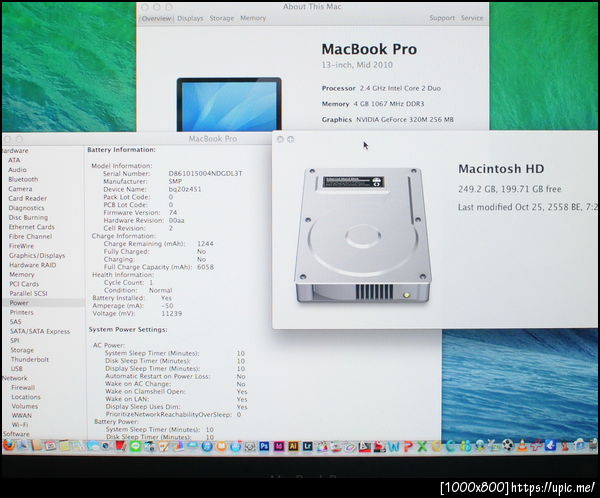600x498 pixels.
Task: Select FireWire in the sidebar
Action: pyautogui.click(x=21, y=246)
